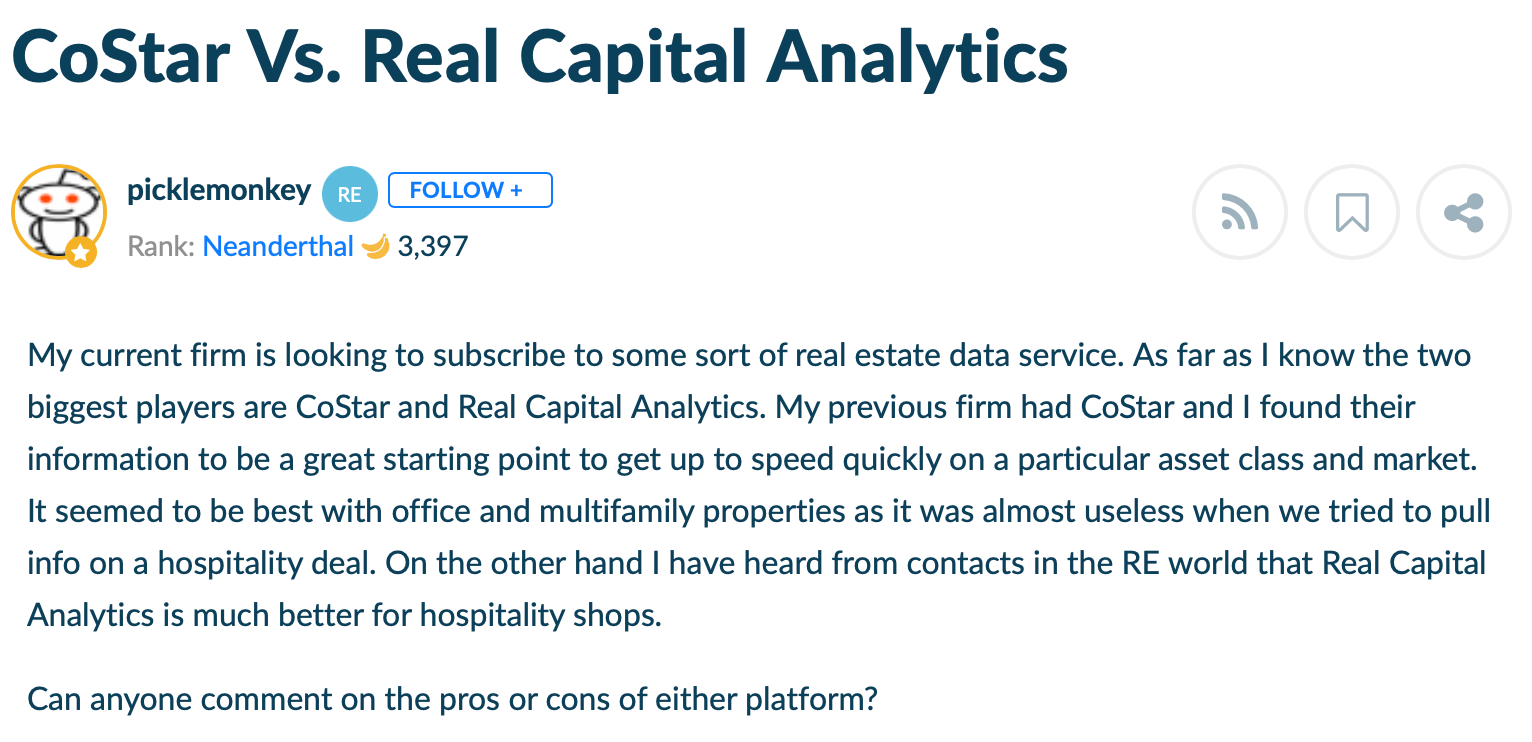Click line starting "info on a hospitality deal"
This screenshot has height=742, width=1532.
tap(756, 563)
